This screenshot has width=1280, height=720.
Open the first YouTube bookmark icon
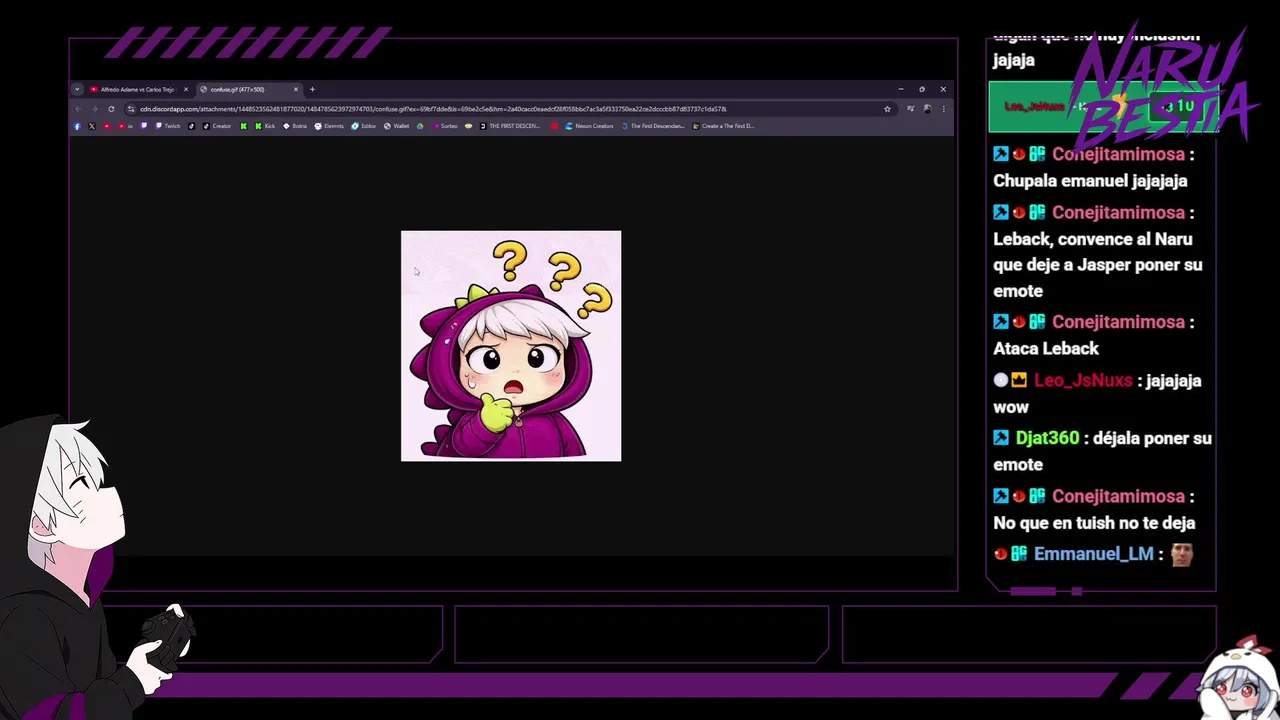107,126
